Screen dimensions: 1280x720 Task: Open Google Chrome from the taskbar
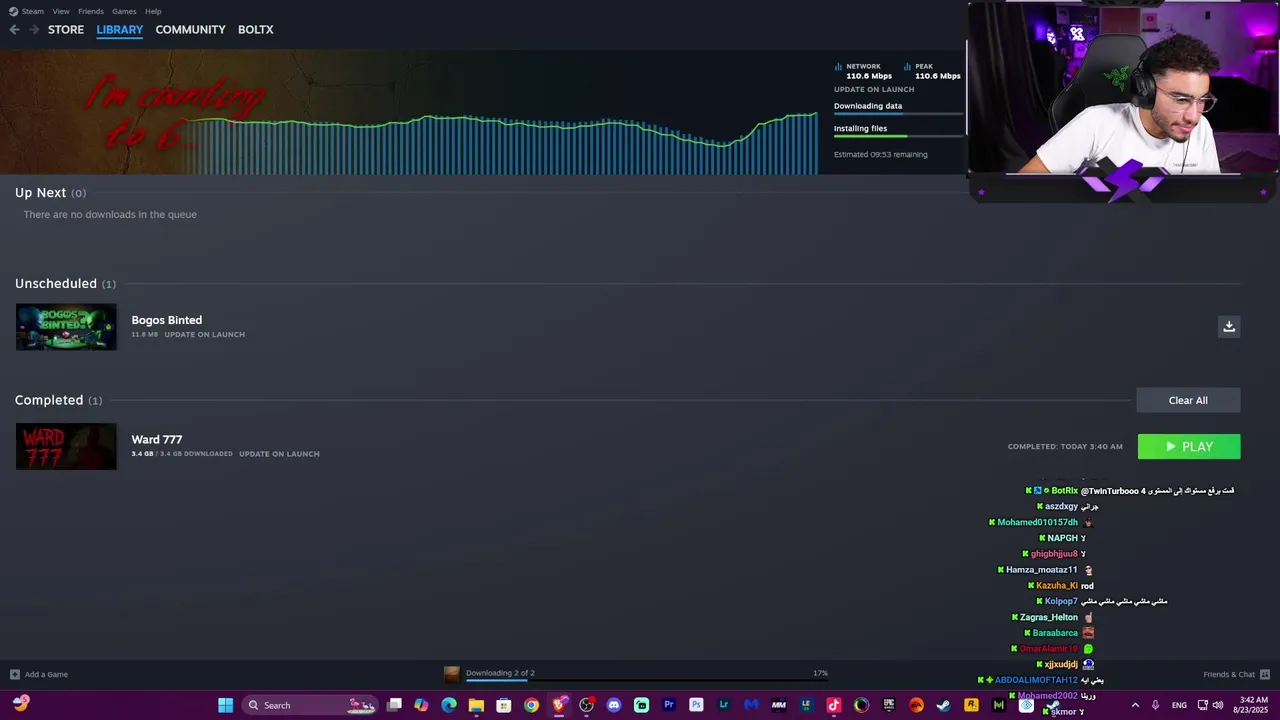click(x=531, y=705)
